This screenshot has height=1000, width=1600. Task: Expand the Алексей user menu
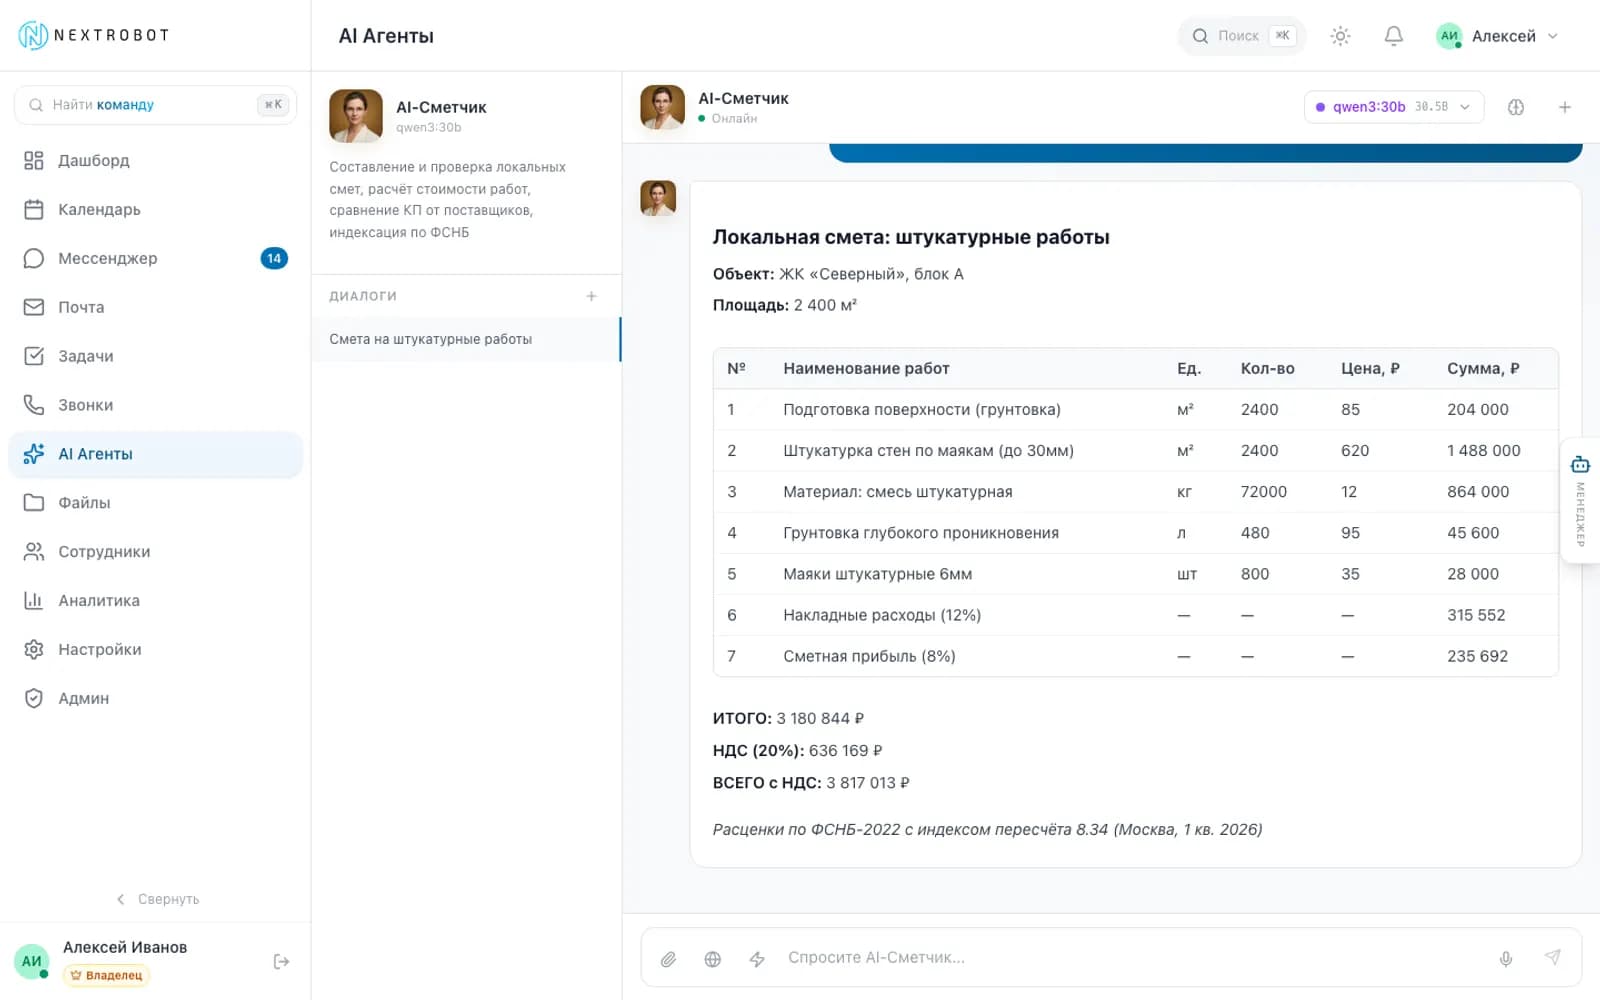click(x=1497, y=36)
